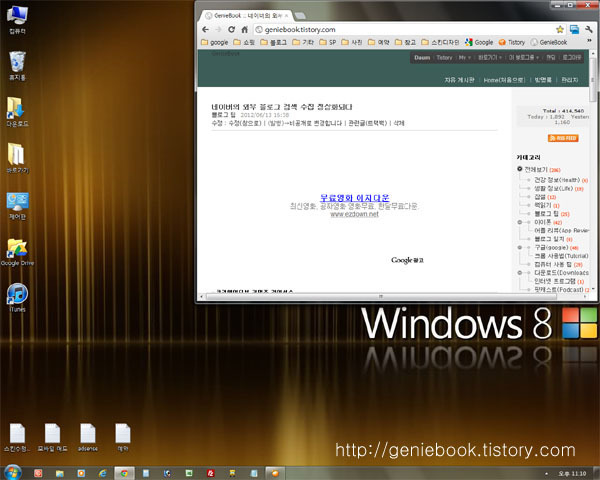
Task: Open the GenieBook bookmark
Action: pos(549,42)
